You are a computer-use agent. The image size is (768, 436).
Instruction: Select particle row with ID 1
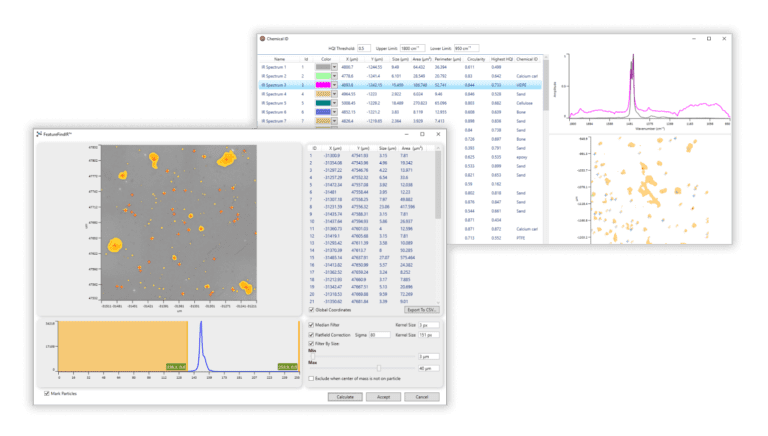pos(371,156)
